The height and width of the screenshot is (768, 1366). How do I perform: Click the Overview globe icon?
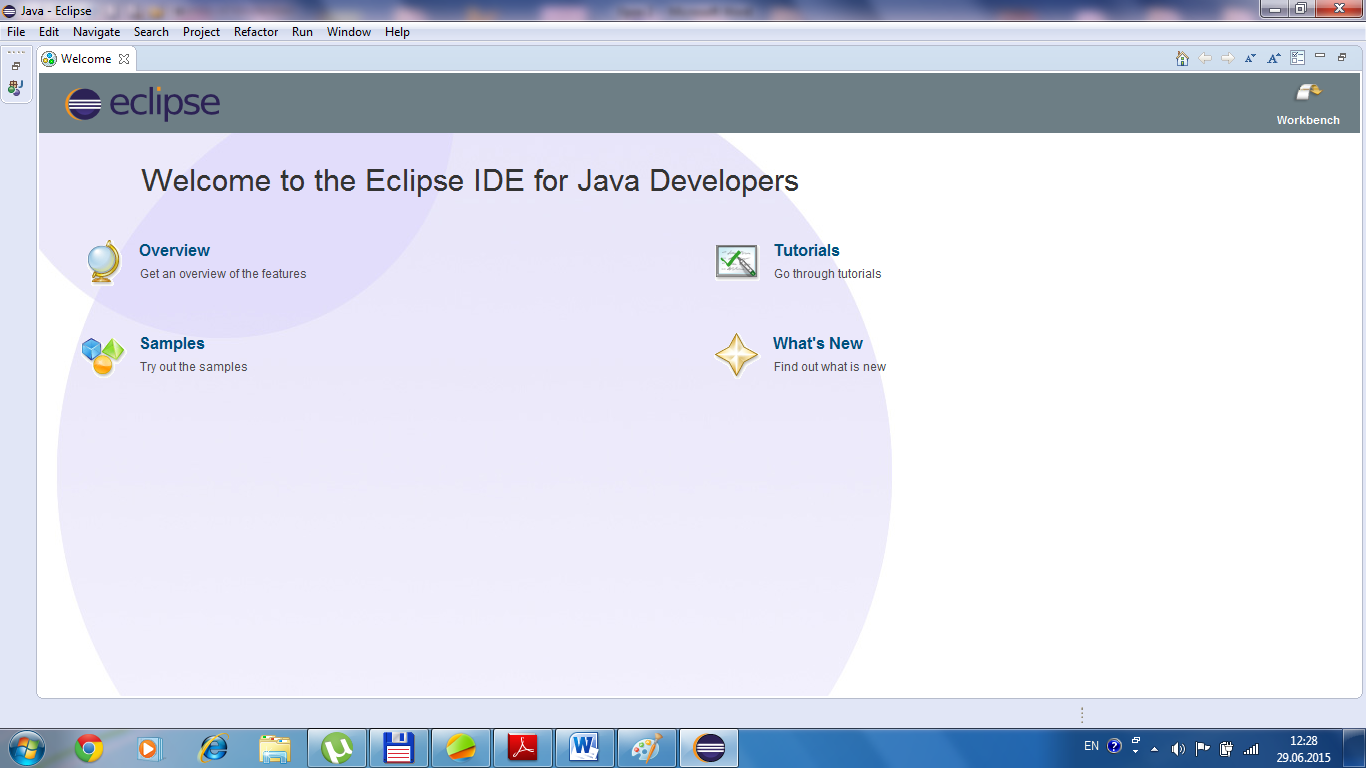pyautogui.click(x=103, y=262)
